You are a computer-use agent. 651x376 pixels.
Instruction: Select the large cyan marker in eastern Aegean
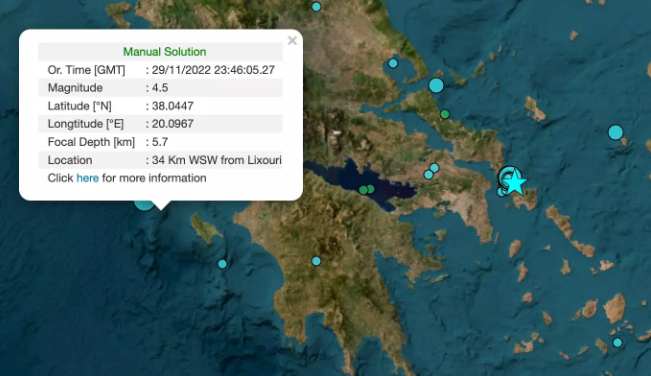click(615, 133)
